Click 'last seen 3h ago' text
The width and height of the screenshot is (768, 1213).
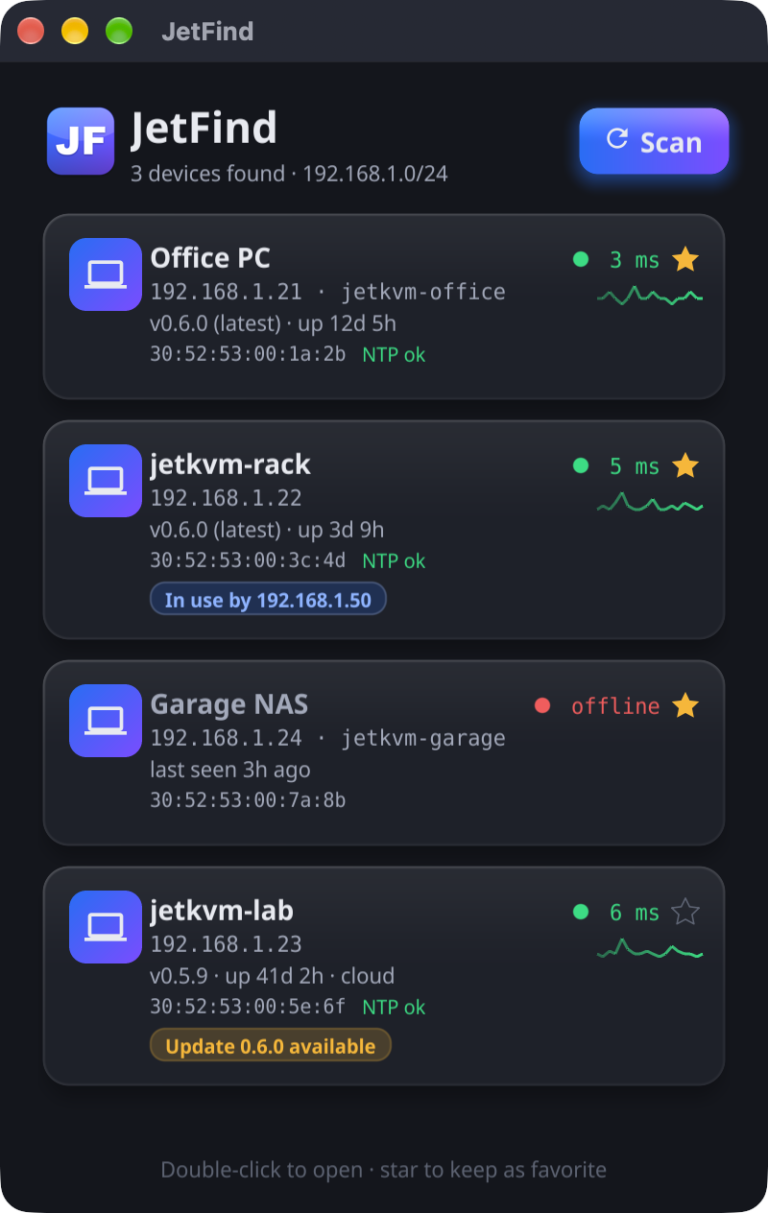230,770
